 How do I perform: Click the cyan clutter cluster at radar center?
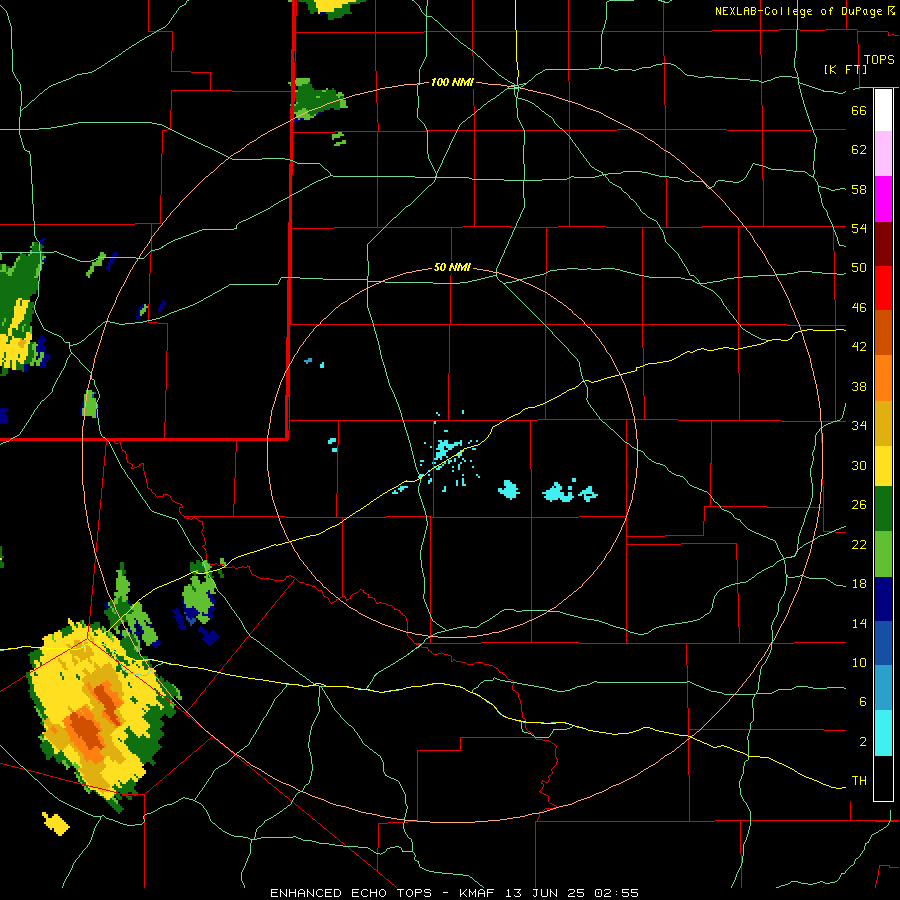[447, 449]
